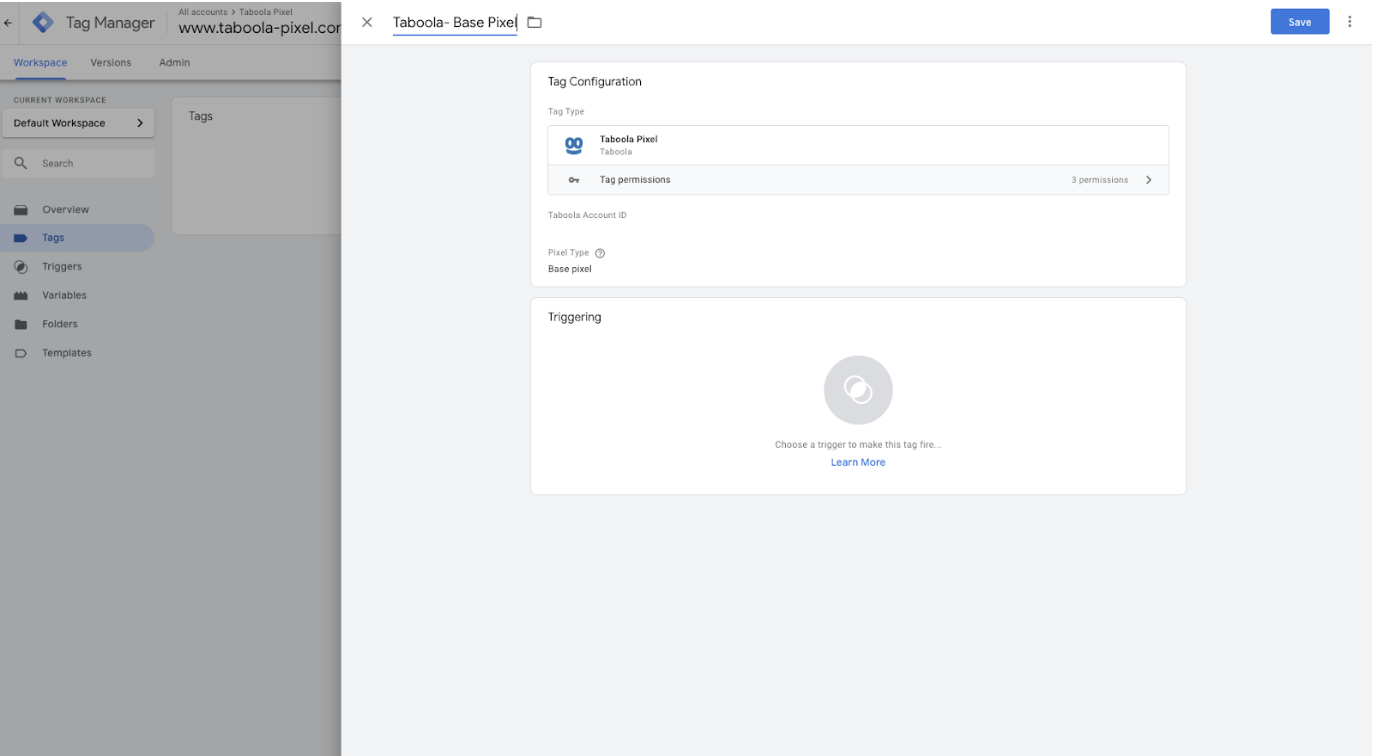Viewport: 1378px width, 756px height.
Task: Click the Tags label icon
Action: point(21,238)
